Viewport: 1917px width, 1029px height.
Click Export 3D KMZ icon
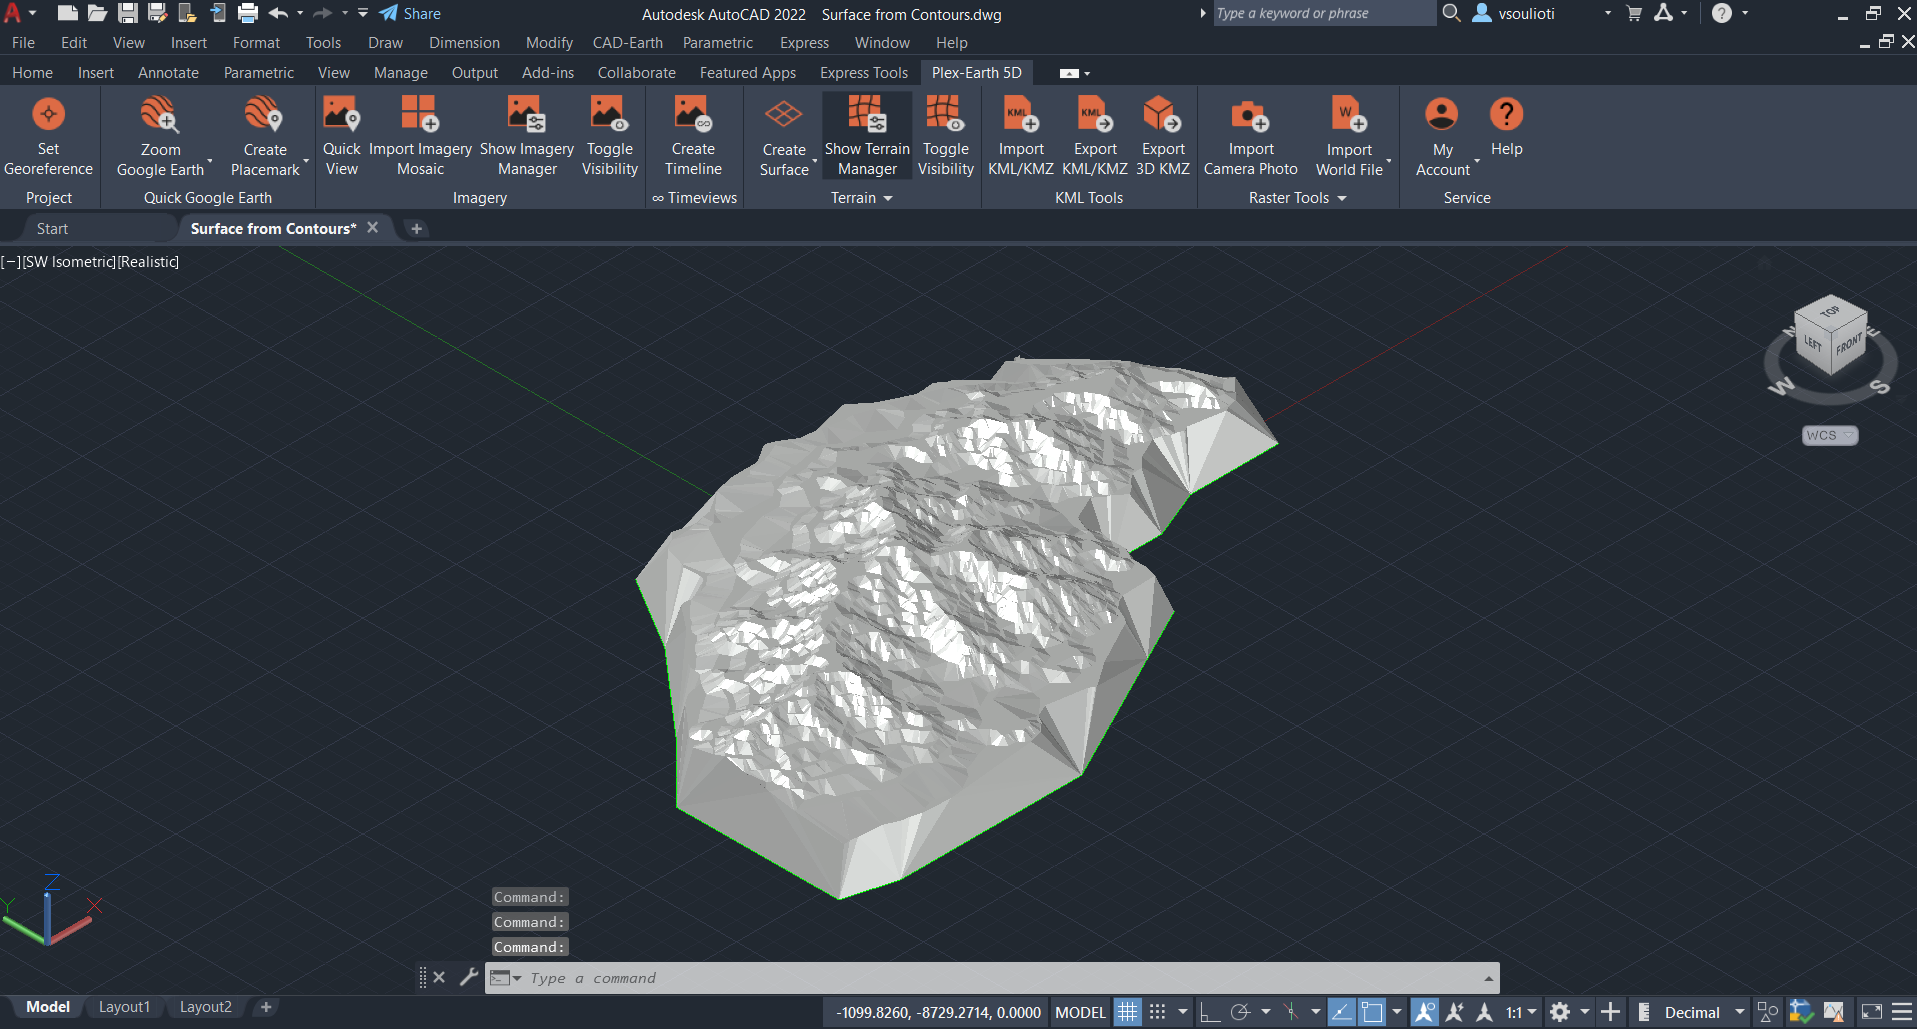point(1163,114)
